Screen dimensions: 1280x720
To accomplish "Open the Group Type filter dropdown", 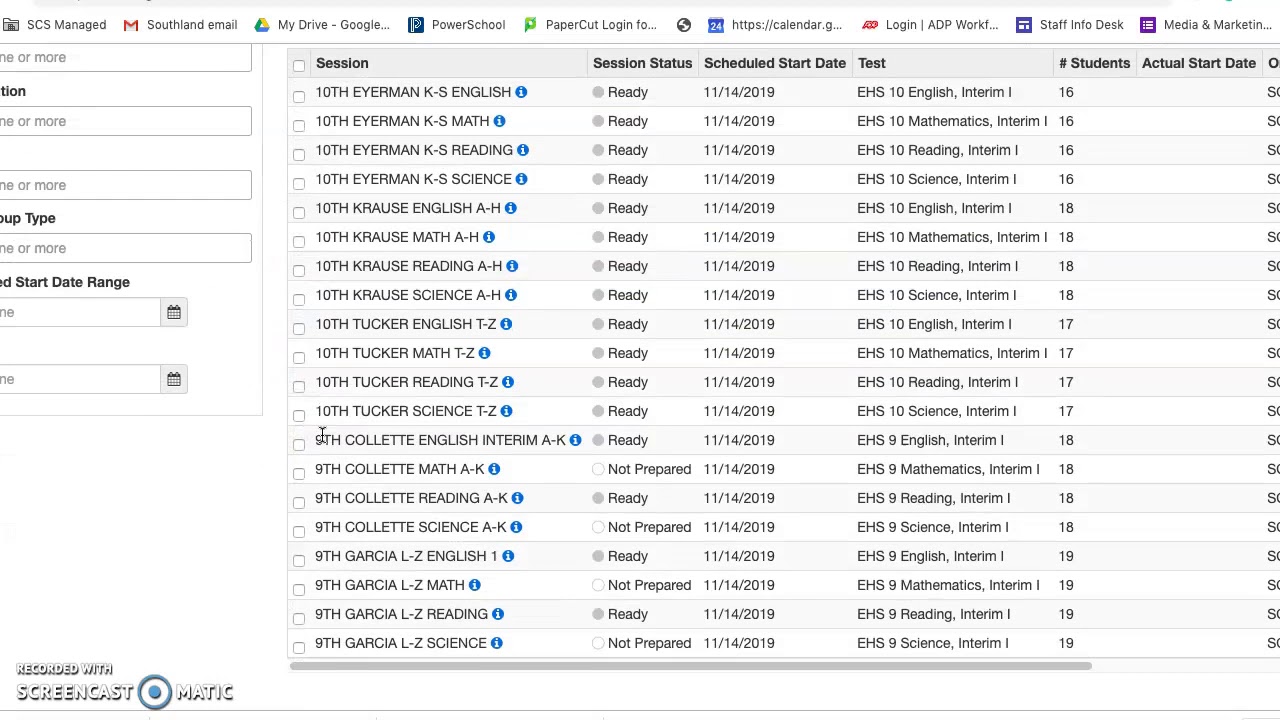I will click(125, 248).
